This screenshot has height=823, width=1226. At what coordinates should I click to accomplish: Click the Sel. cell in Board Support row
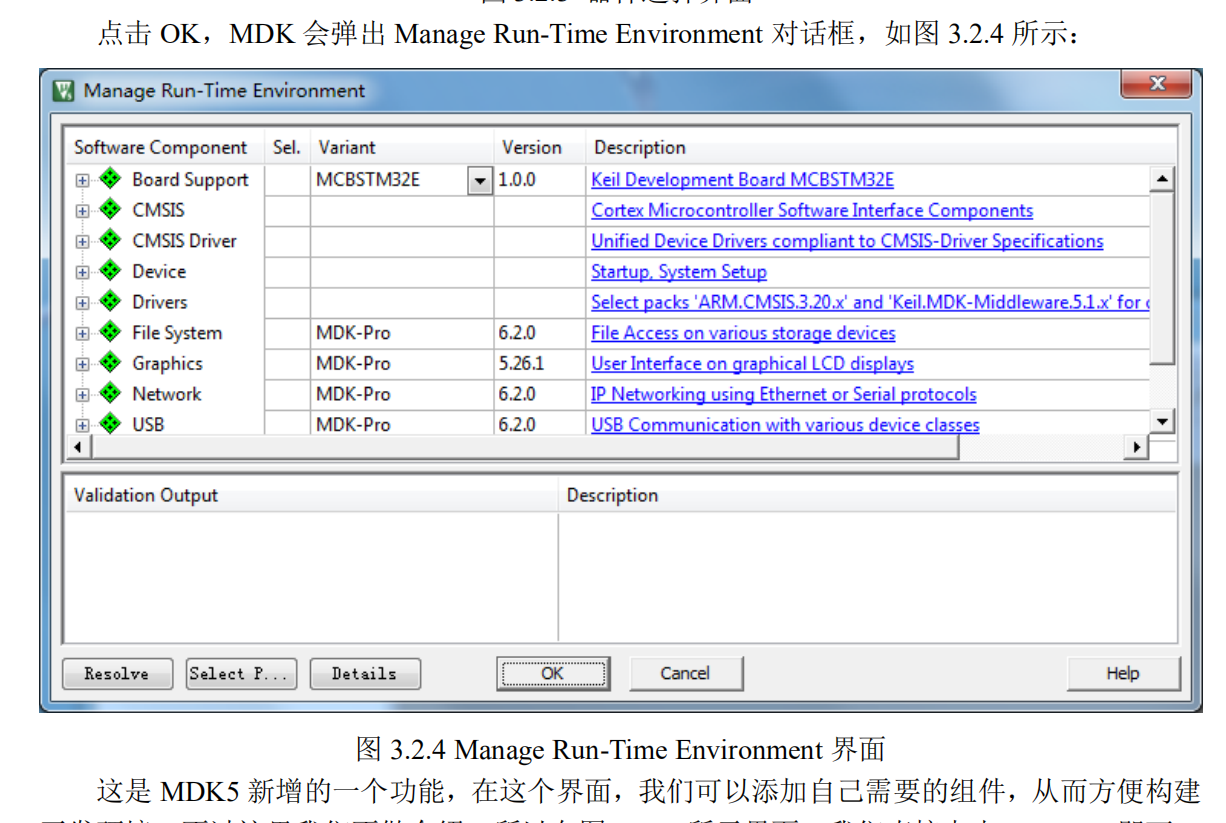tap(287, 180)
